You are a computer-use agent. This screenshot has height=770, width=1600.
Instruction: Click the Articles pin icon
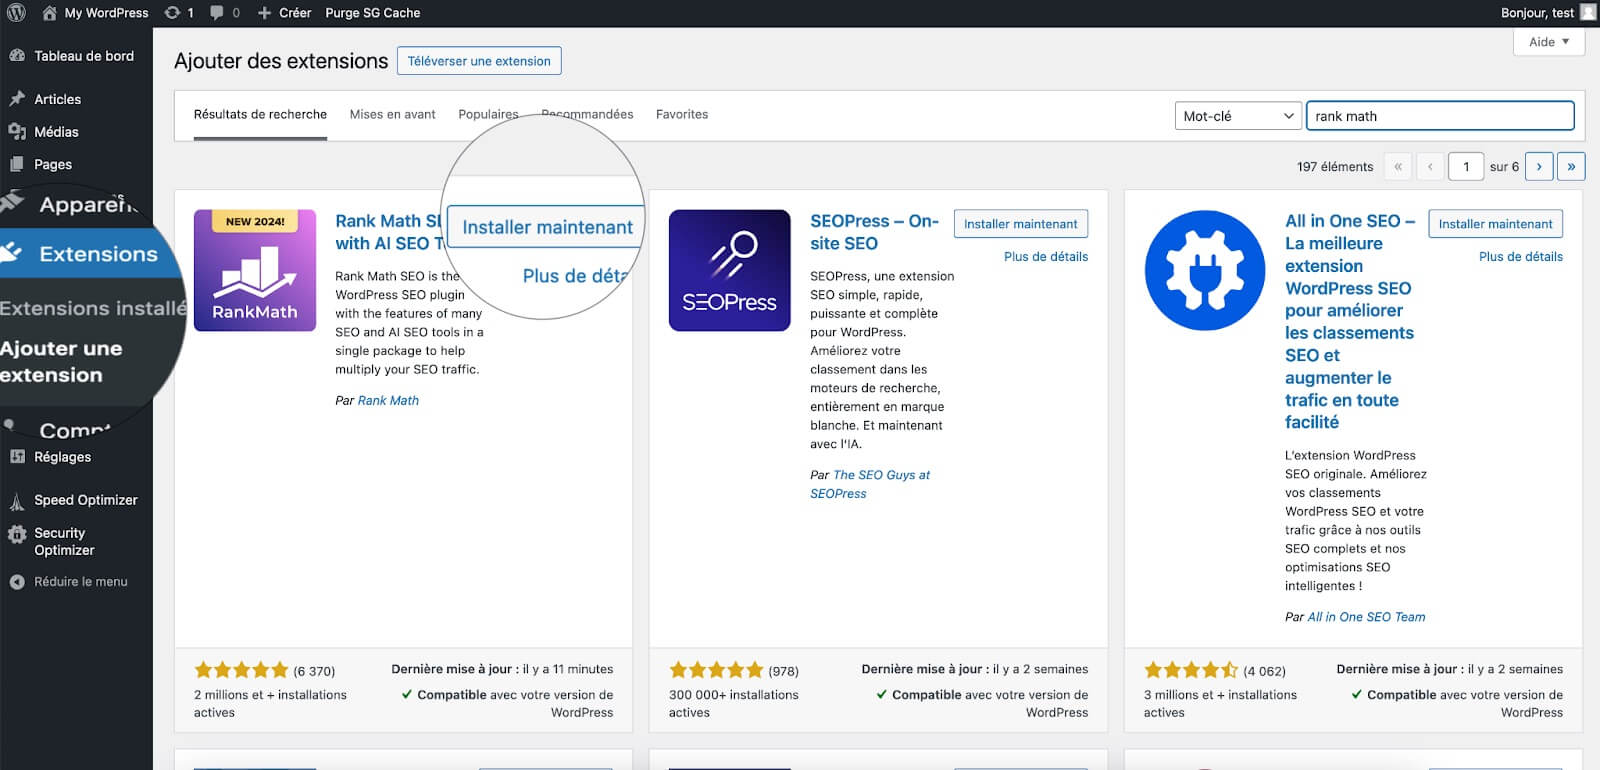(x=17, y=99)
